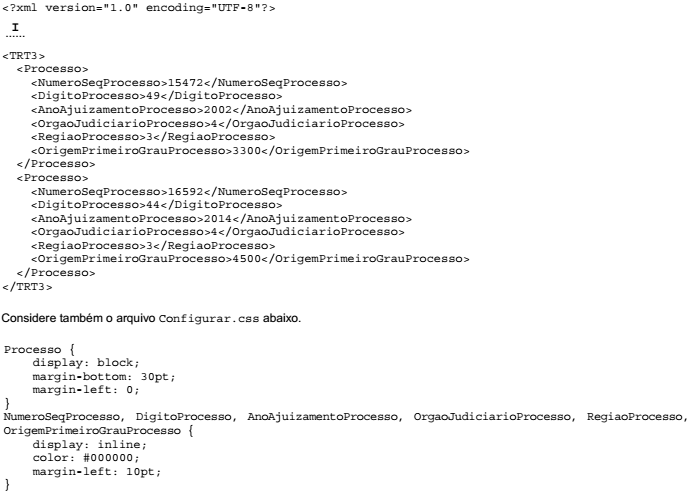Click the DigitoProcesso value 44
Image resolution: width=687 pixels, height=492 pixels.
click(153, 205)
